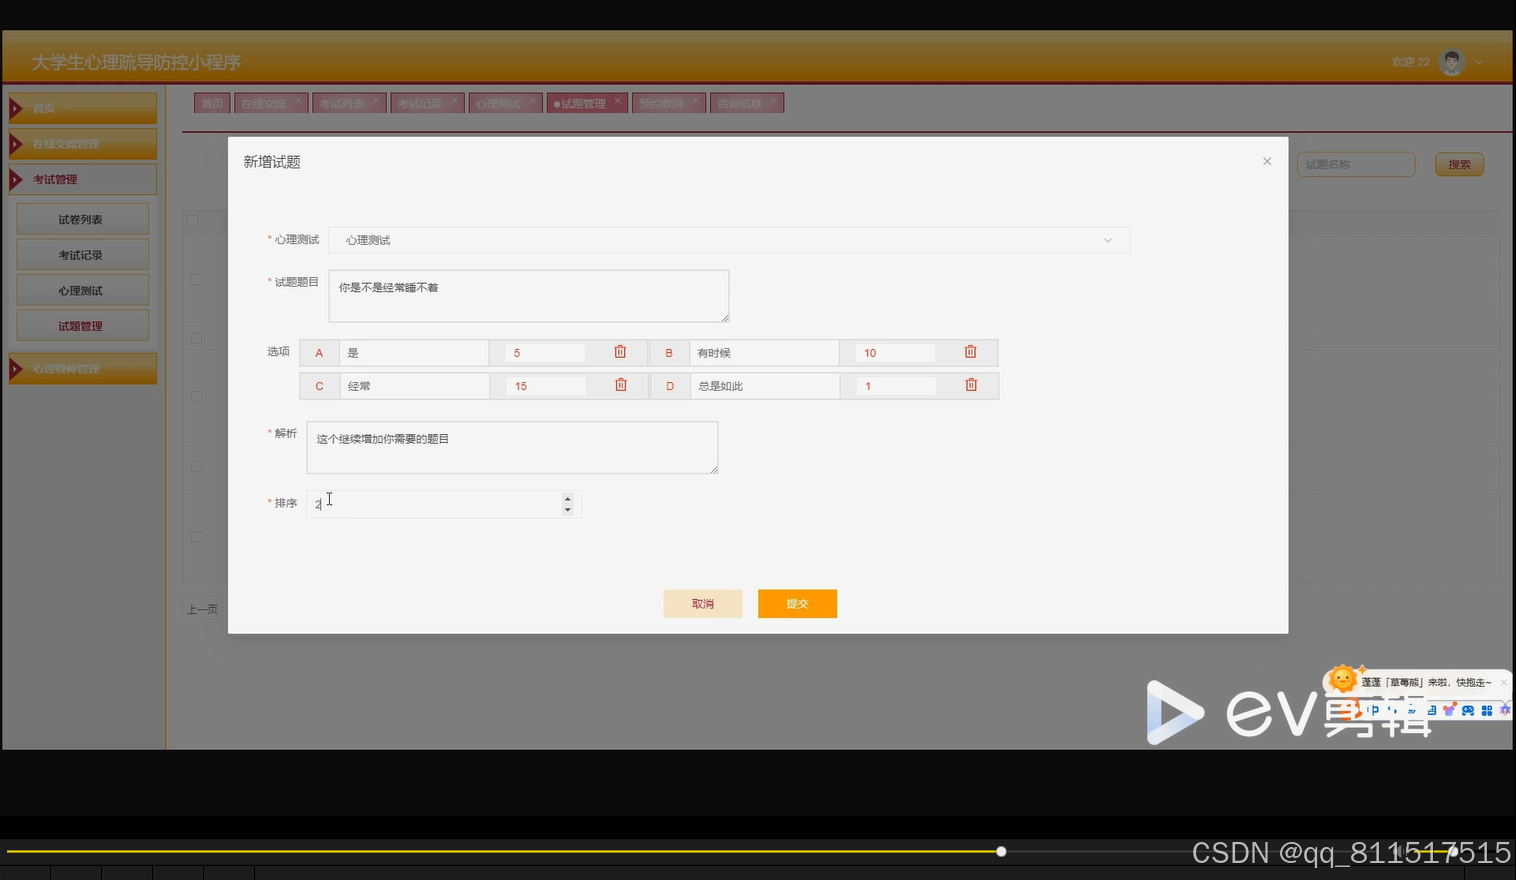
Task: Delete option B with its trash icon
Action: [x=970, y=352]
